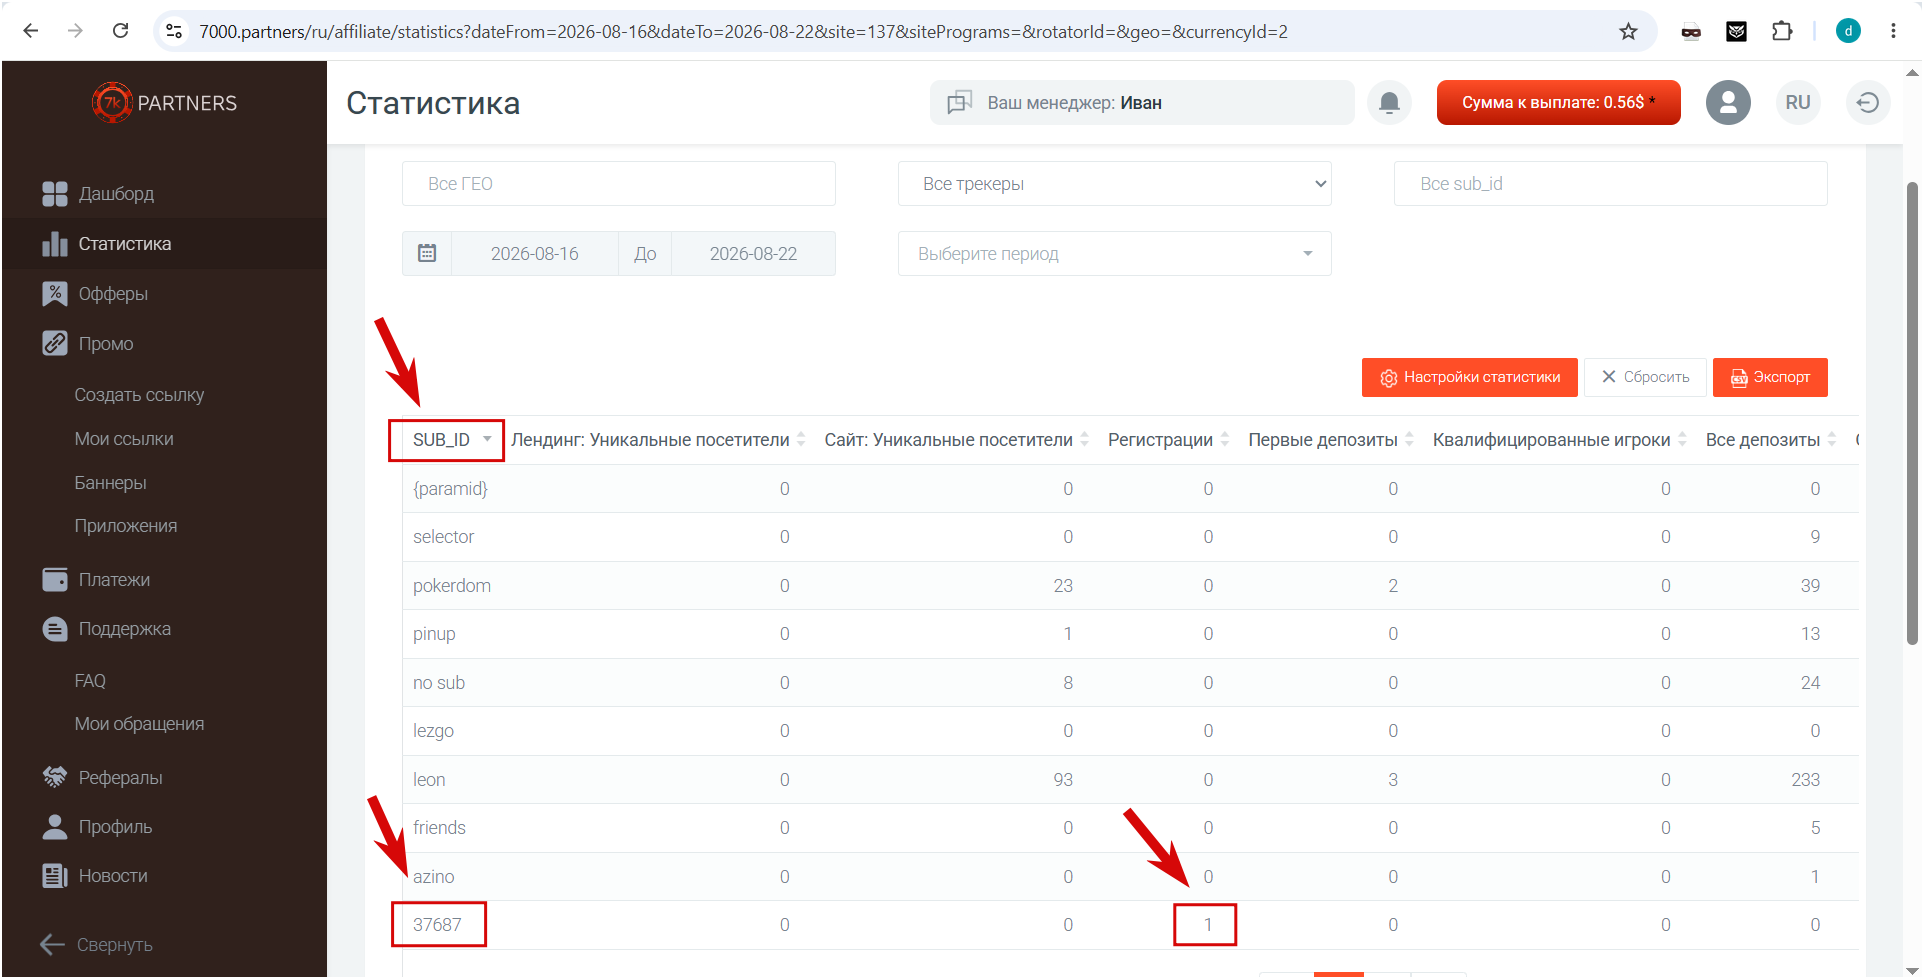Click the Платежи wallet icon
1922x977 pixels.
pos(55,579)
